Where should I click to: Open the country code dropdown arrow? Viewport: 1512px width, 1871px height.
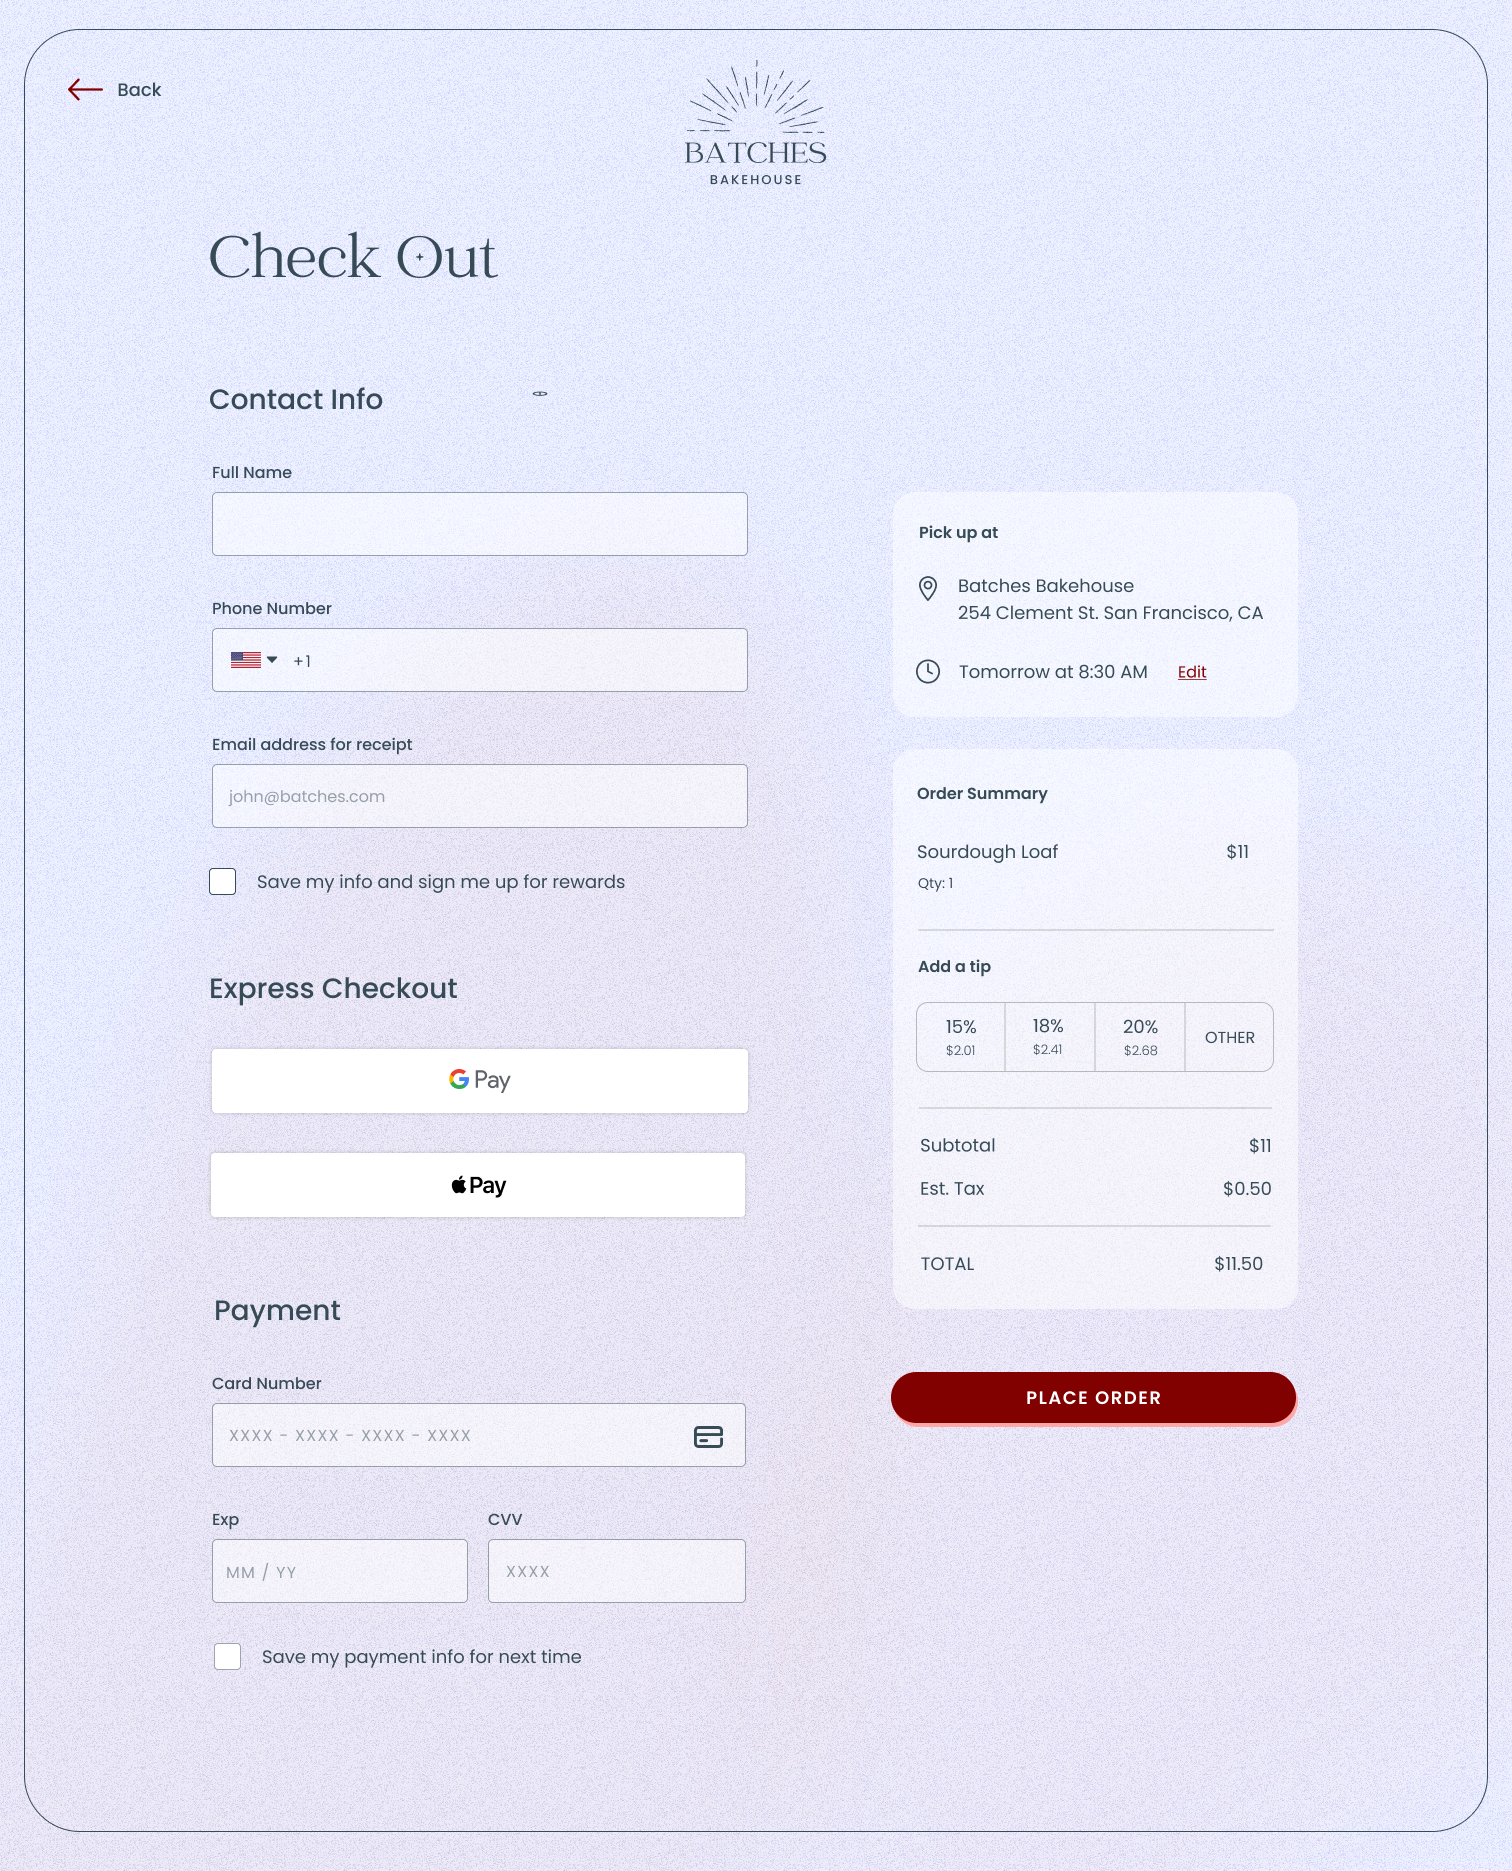[272, 660]
